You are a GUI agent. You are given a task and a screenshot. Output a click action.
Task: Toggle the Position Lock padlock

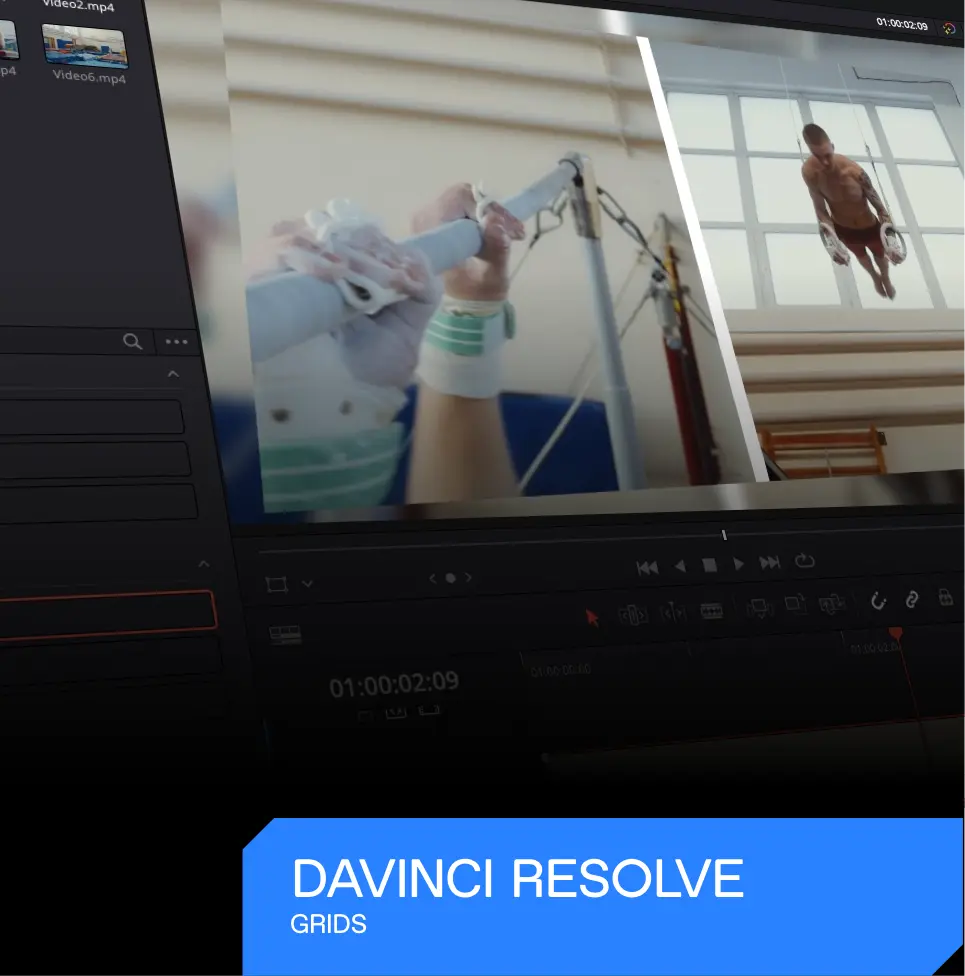[x=944, y=597]
